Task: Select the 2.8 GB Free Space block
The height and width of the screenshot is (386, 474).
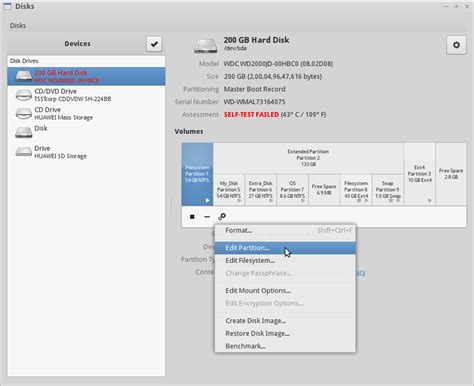Action: pyautogui.click(x=451, y=174)
